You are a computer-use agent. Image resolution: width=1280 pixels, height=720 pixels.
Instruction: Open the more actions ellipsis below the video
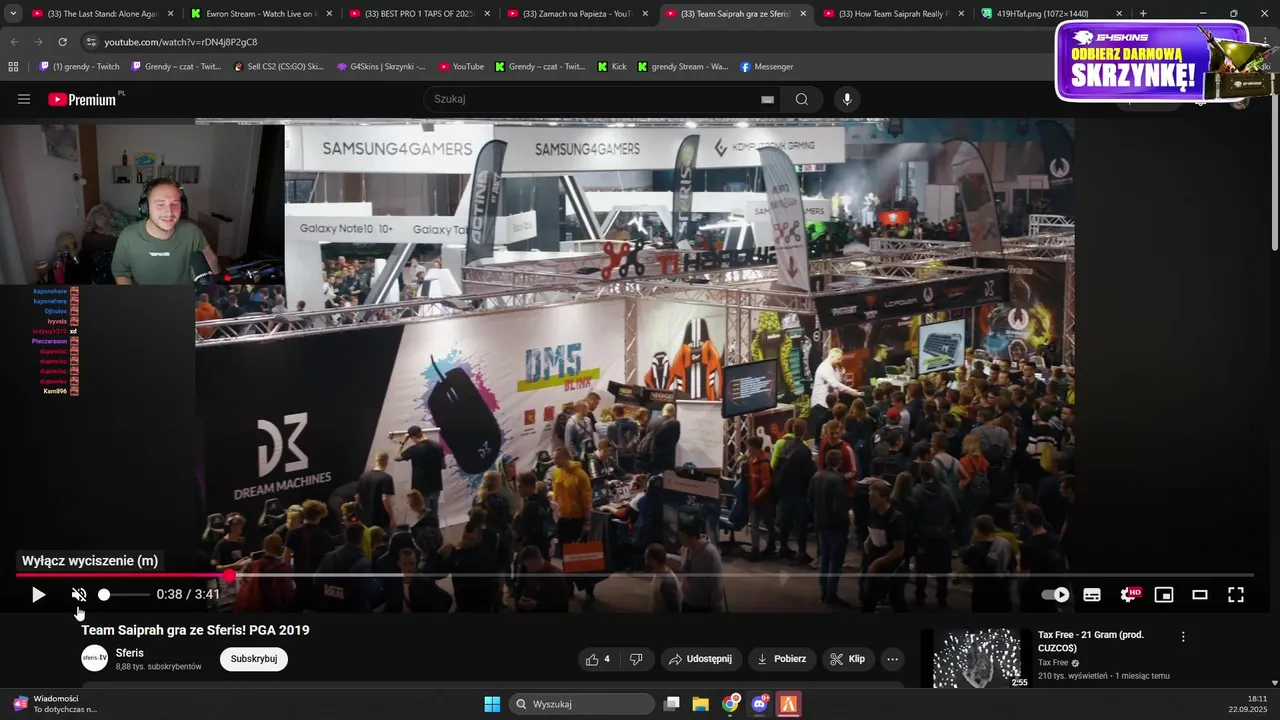(893, 659)
